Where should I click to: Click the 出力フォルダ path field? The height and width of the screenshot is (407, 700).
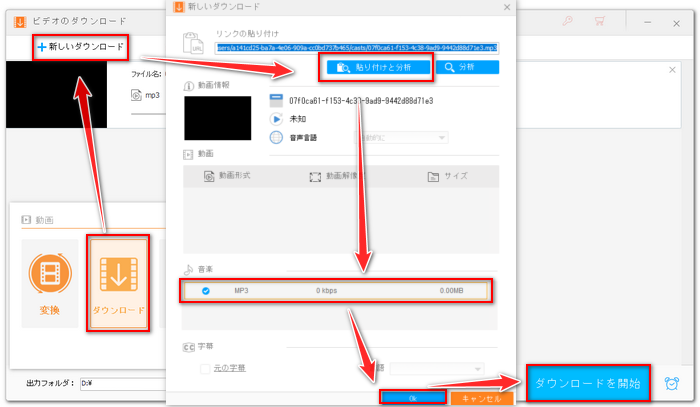point(123,383)
